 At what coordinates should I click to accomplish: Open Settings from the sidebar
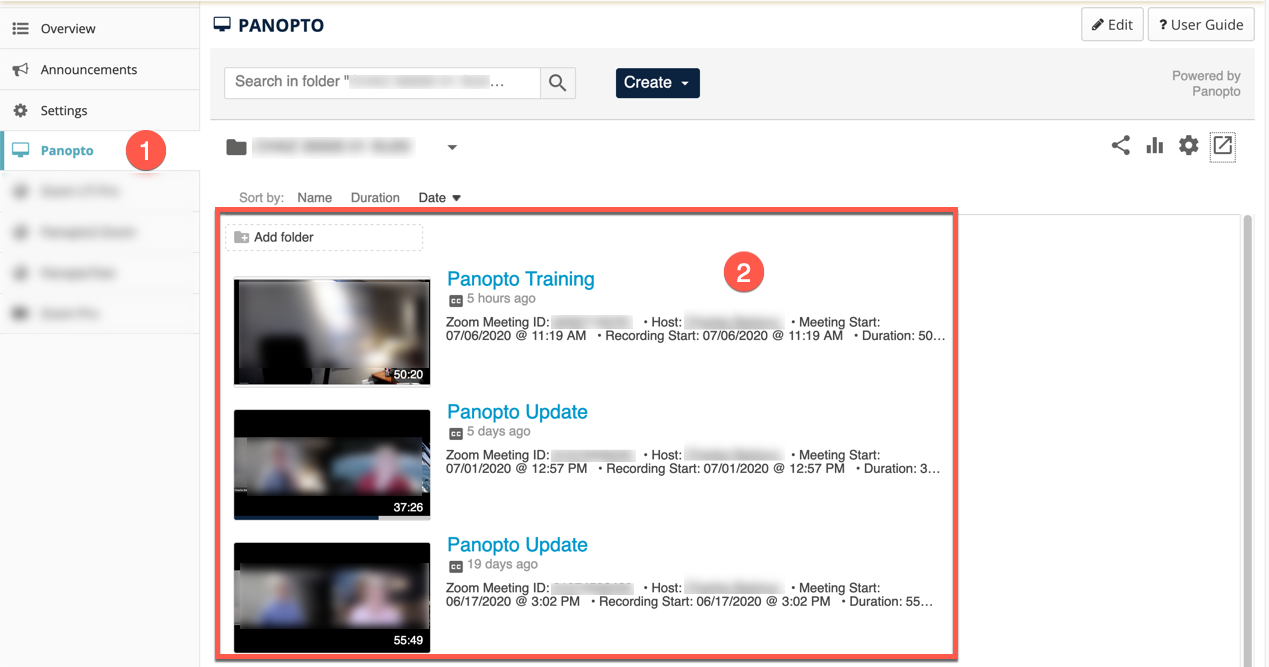tap(64, 111)
